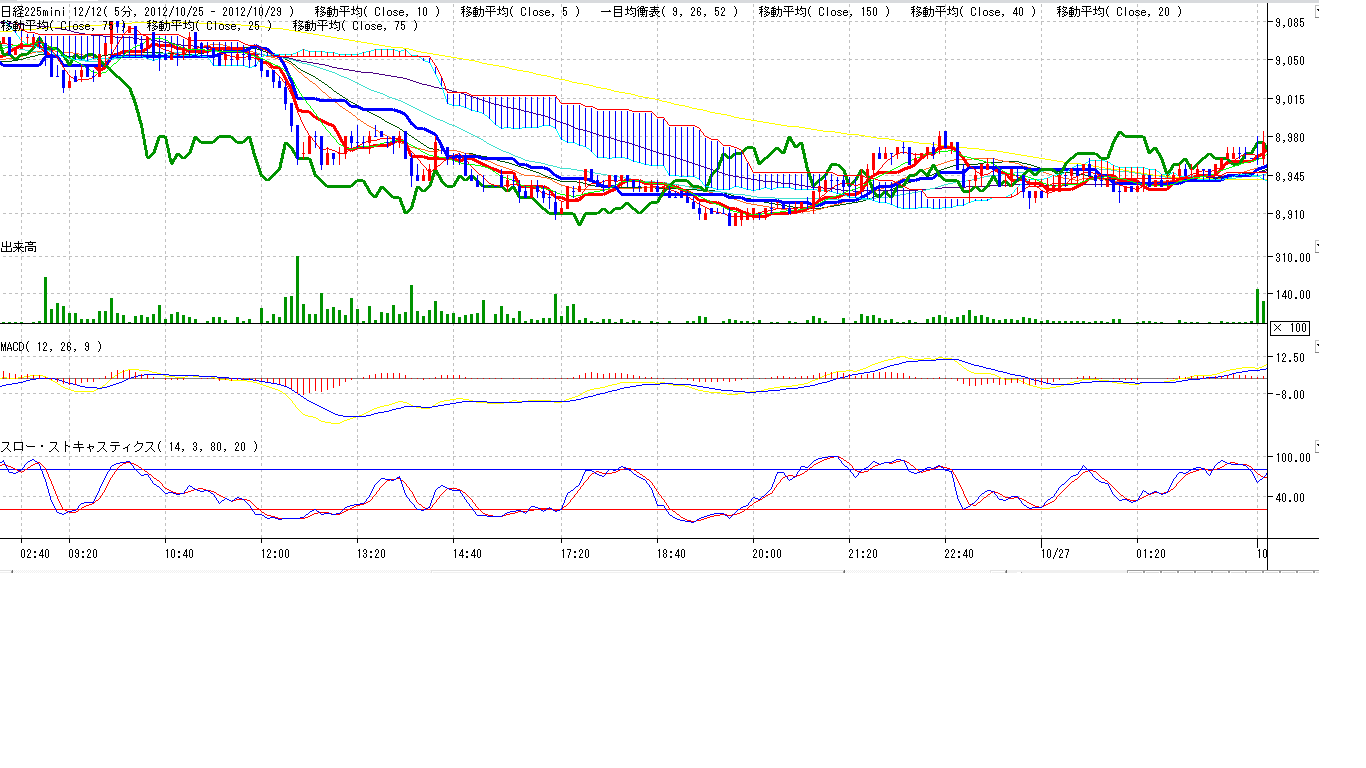This screenshot has height=768, width=1366.
Task: Select the 移動平均(Close, 5) indicator label
Action: [x=520, y=12]
